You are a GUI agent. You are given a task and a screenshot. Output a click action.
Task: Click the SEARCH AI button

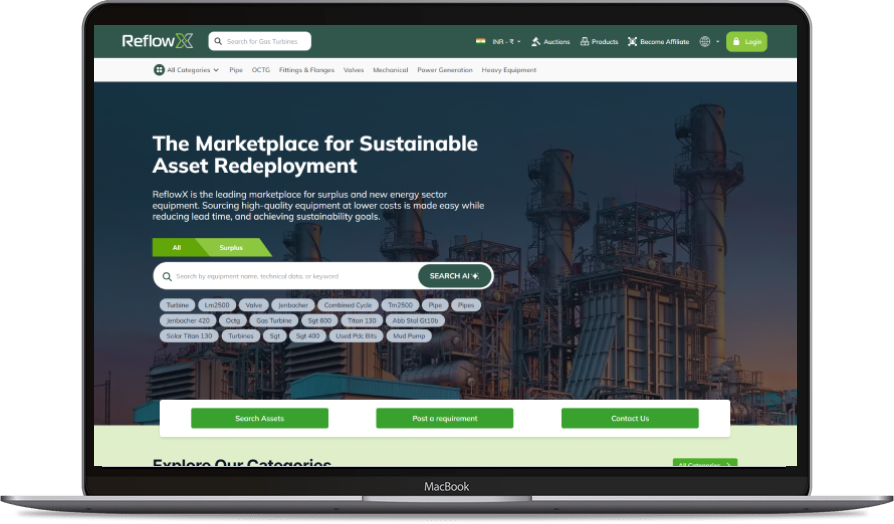click(x=454, y=276)
